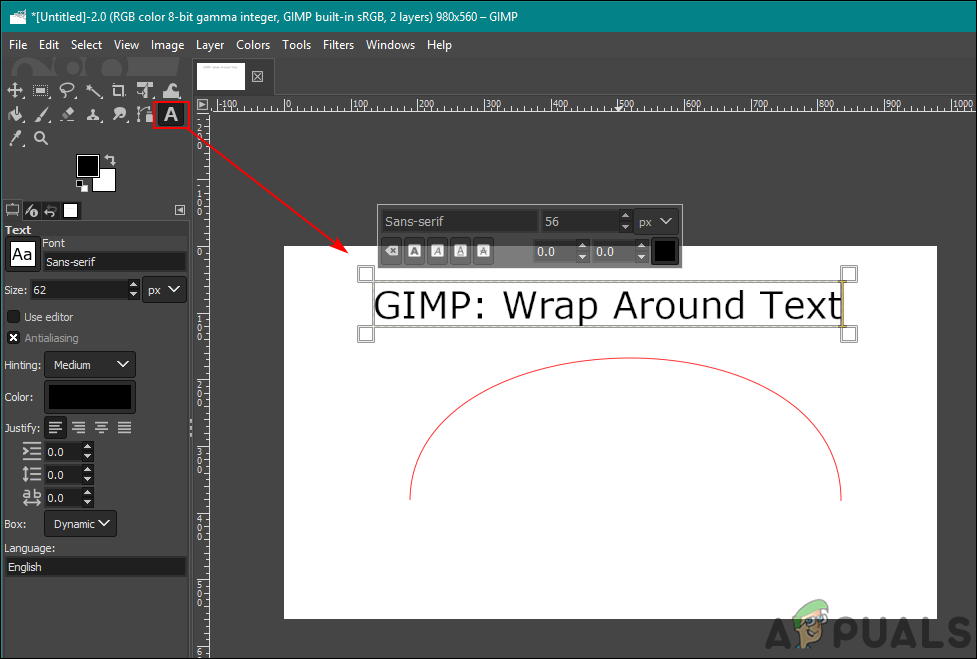Swap foreground and background colors
The width and height of the screenshot is (977, 659).
(x=110, y=159)
